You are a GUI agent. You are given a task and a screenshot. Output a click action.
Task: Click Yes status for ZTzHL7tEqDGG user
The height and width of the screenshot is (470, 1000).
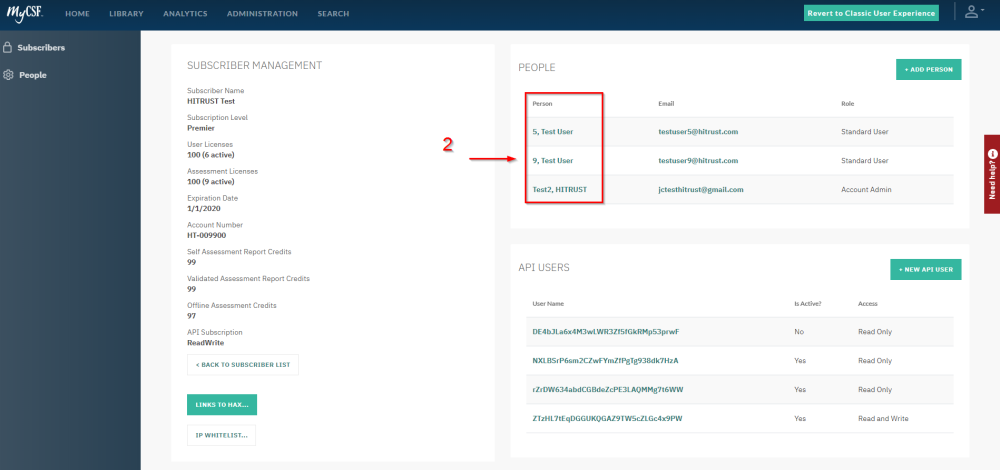(800, 418)
